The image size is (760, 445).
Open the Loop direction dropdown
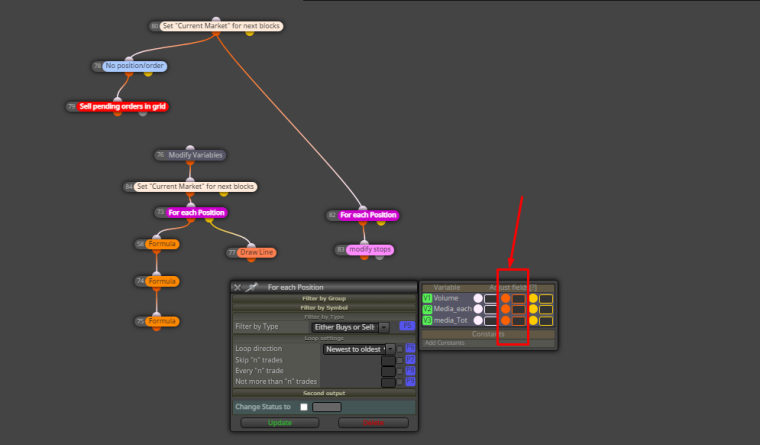[359, 349]
